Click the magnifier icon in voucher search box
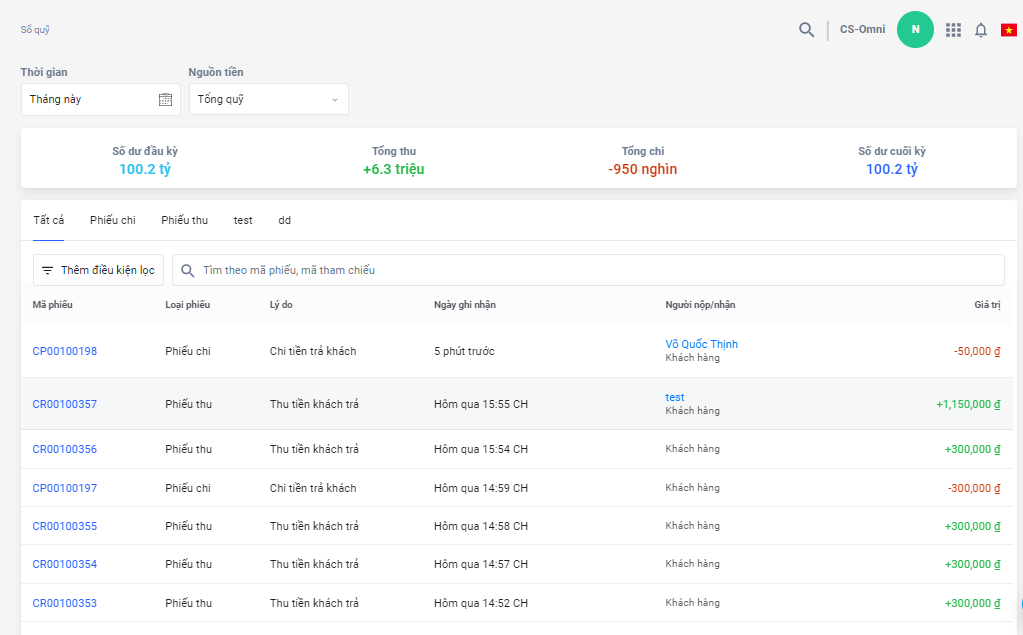 (187, 270)
